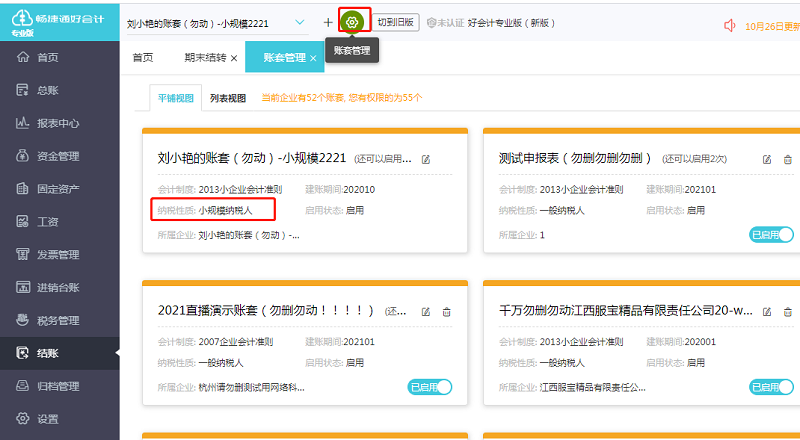Edit 刘小艳的账套 card
The image size is (800, 440).
click(x=426, y=160)
